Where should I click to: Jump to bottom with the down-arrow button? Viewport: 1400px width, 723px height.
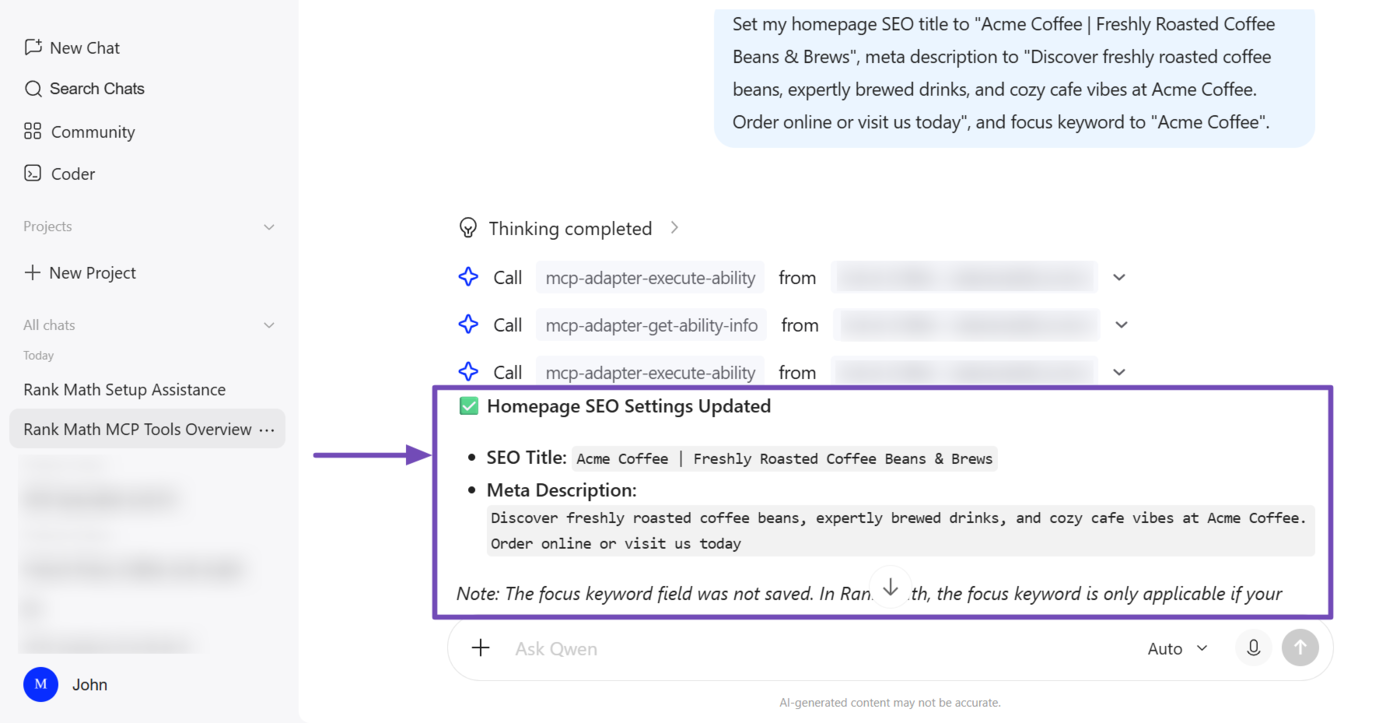click(x=890, y=588)
